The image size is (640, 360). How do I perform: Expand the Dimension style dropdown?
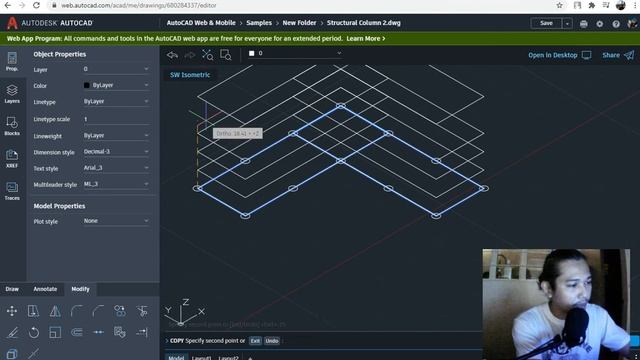point(116,151)
